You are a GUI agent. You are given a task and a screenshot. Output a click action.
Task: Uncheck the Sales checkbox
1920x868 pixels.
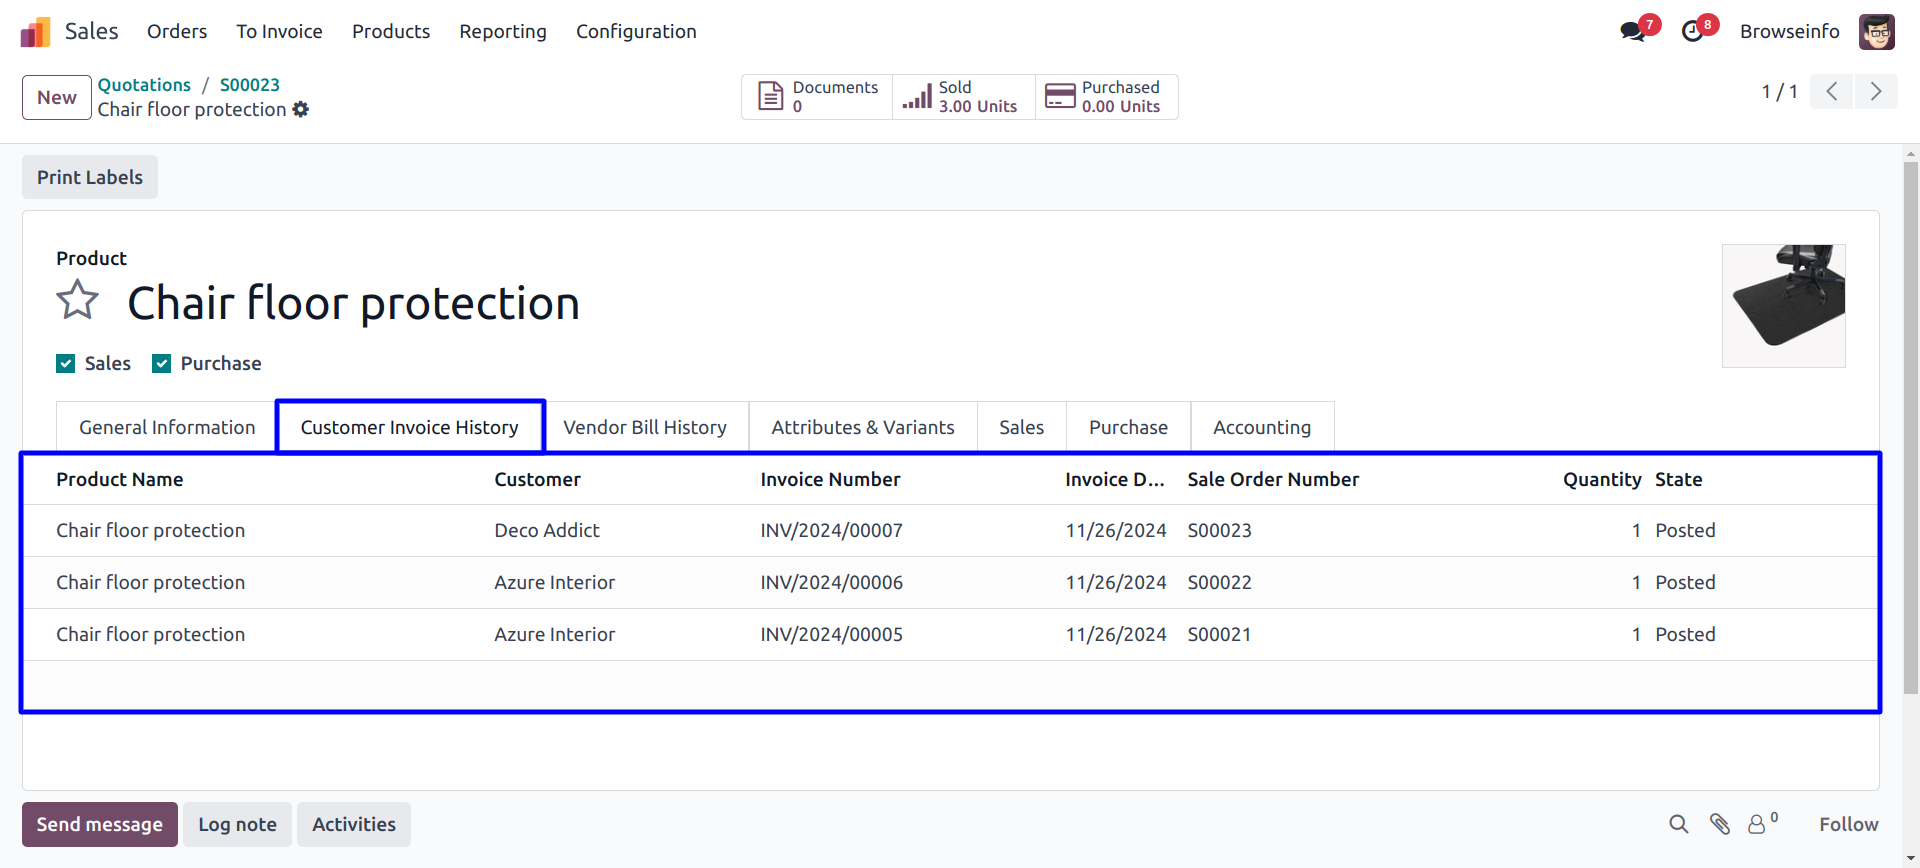tap(66, 364)
